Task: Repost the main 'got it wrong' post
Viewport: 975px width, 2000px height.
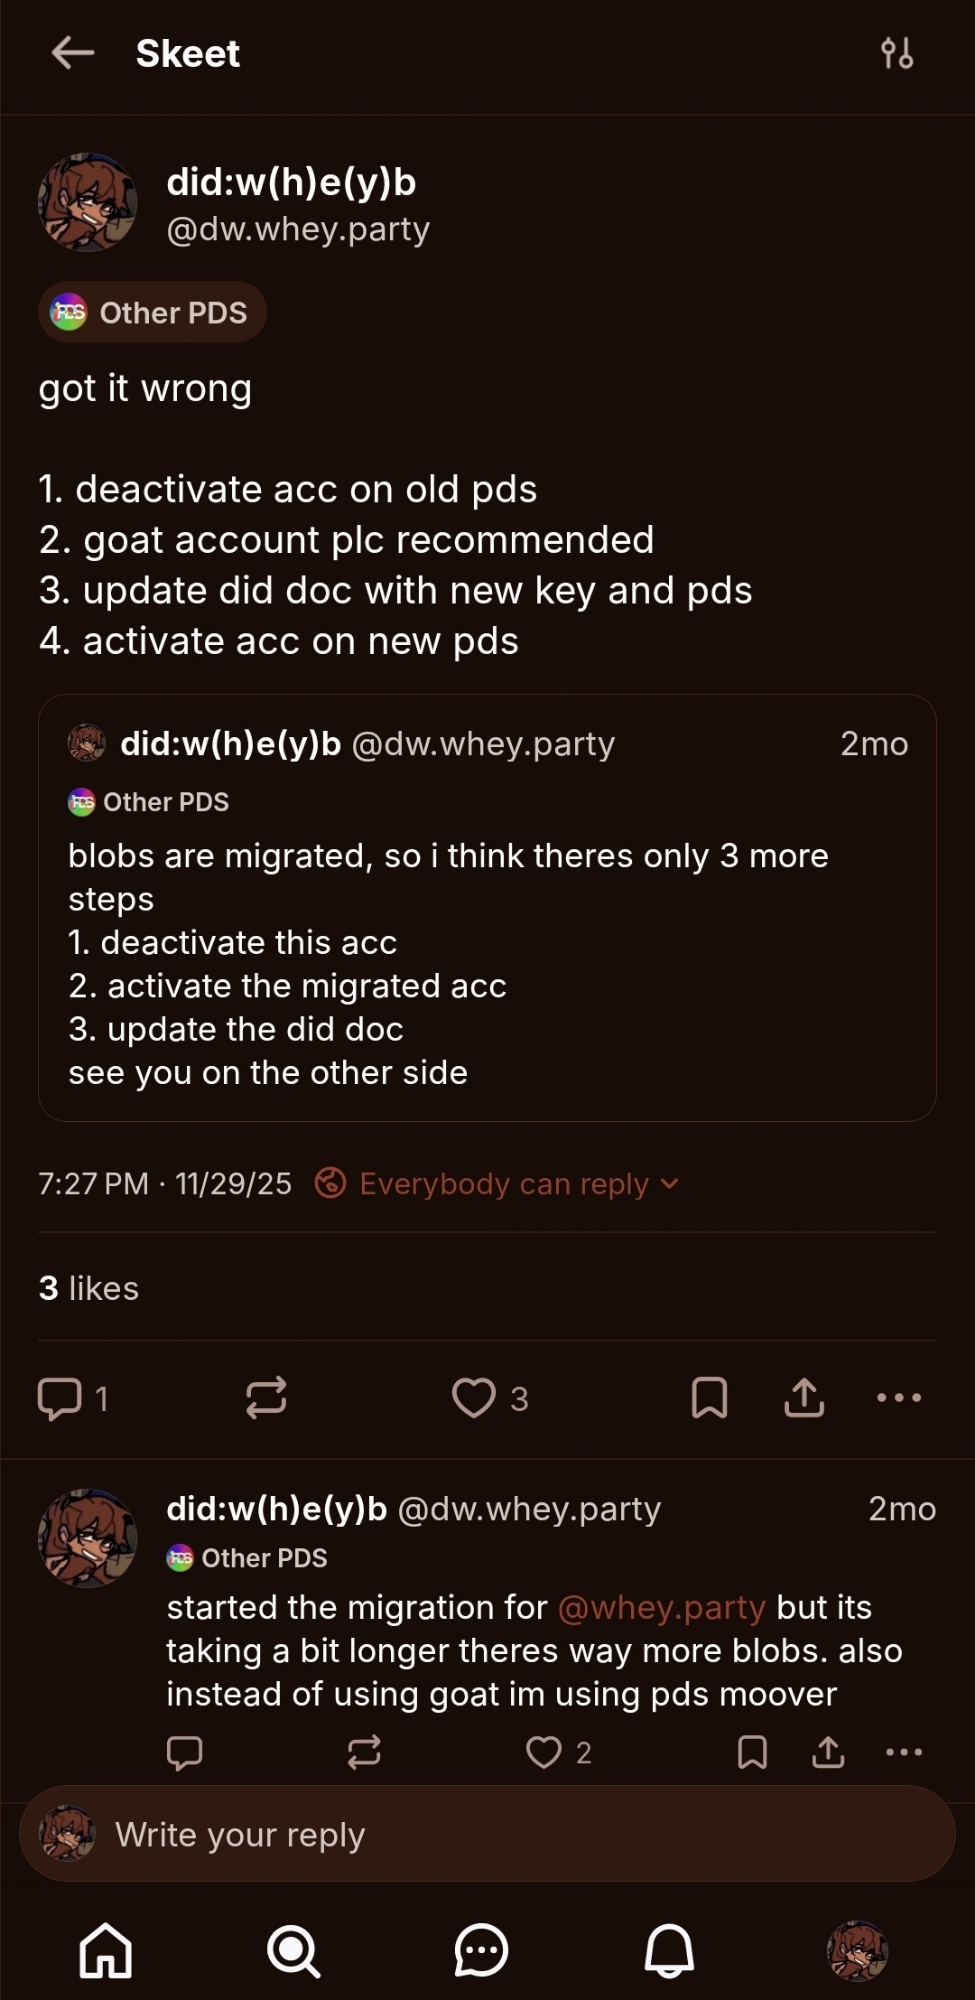Action: pos(266,1398)
